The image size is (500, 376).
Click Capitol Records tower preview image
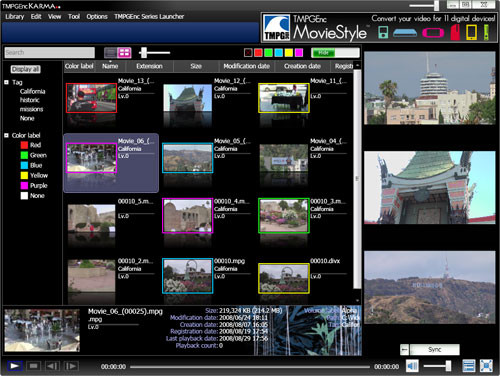point(430,88)
